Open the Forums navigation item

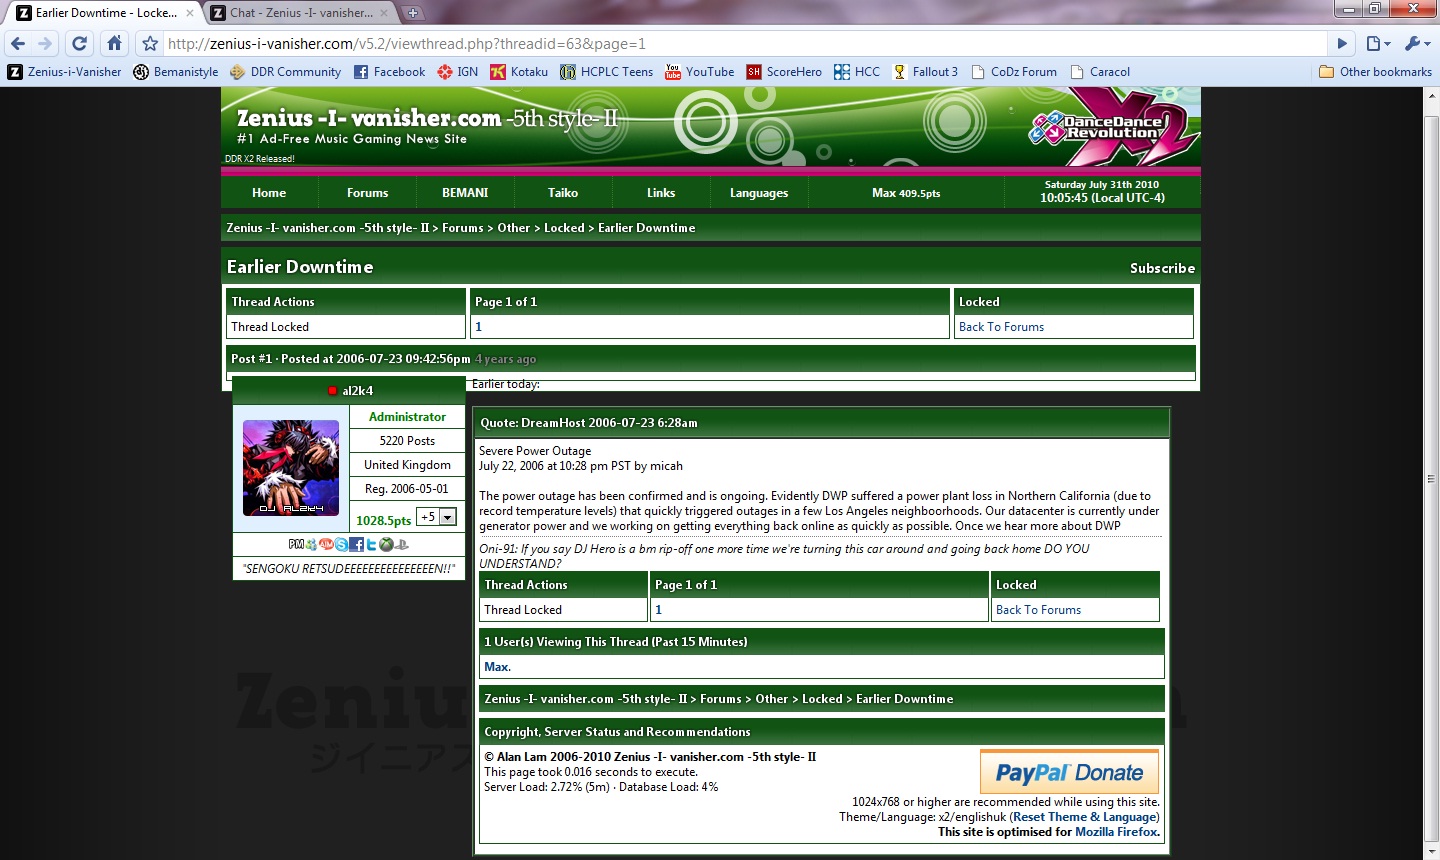367,193
